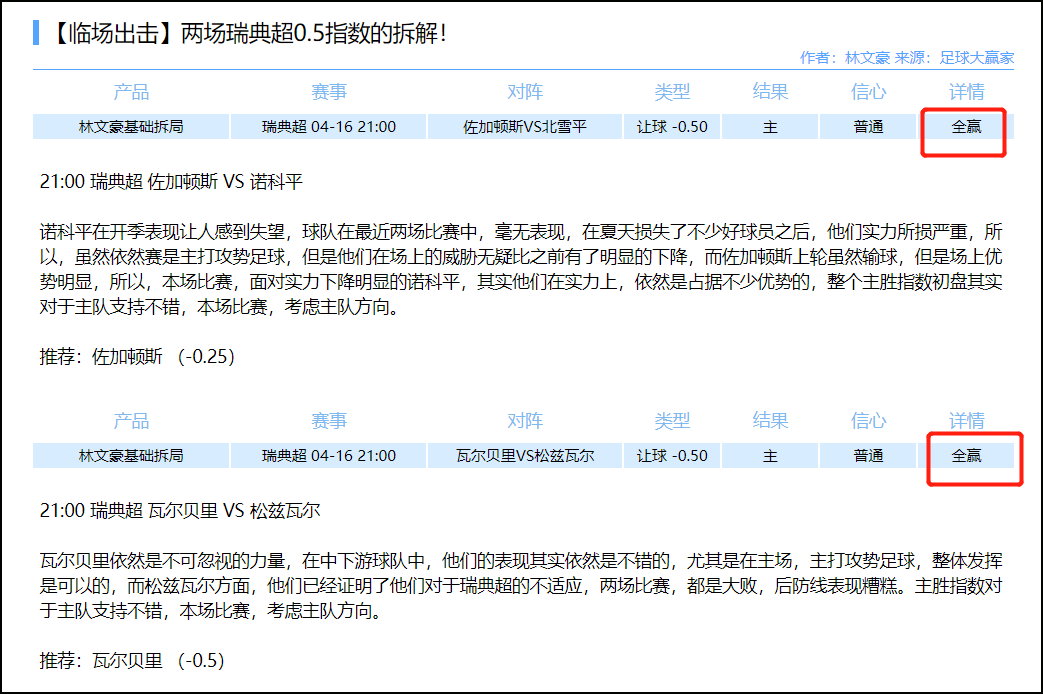The image size is (1043, 694).
Task: Open source link 足球大赢家
Action: click(976, 58)
